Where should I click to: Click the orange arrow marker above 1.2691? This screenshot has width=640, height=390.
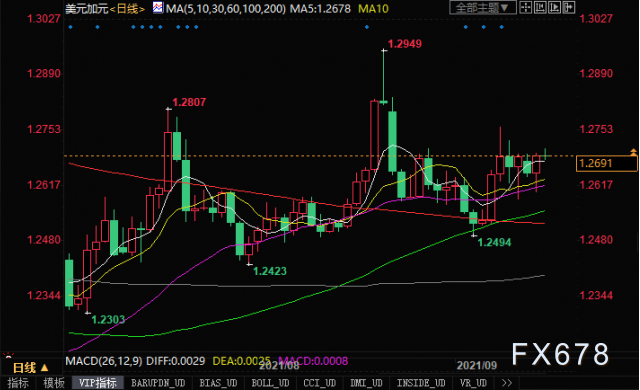click(x=633, y=152)
